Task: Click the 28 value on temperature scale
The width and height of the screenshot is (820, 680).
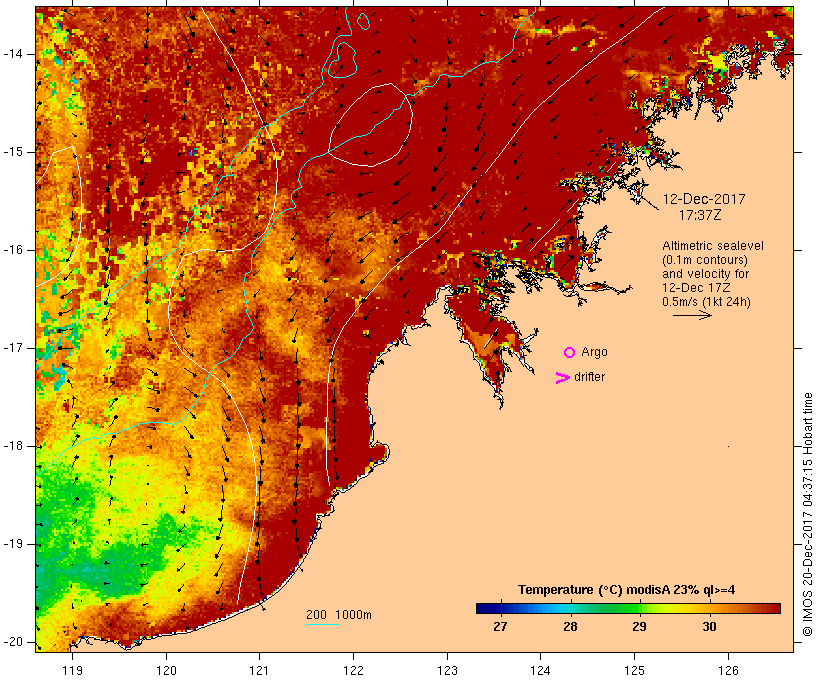Action: 570,627
